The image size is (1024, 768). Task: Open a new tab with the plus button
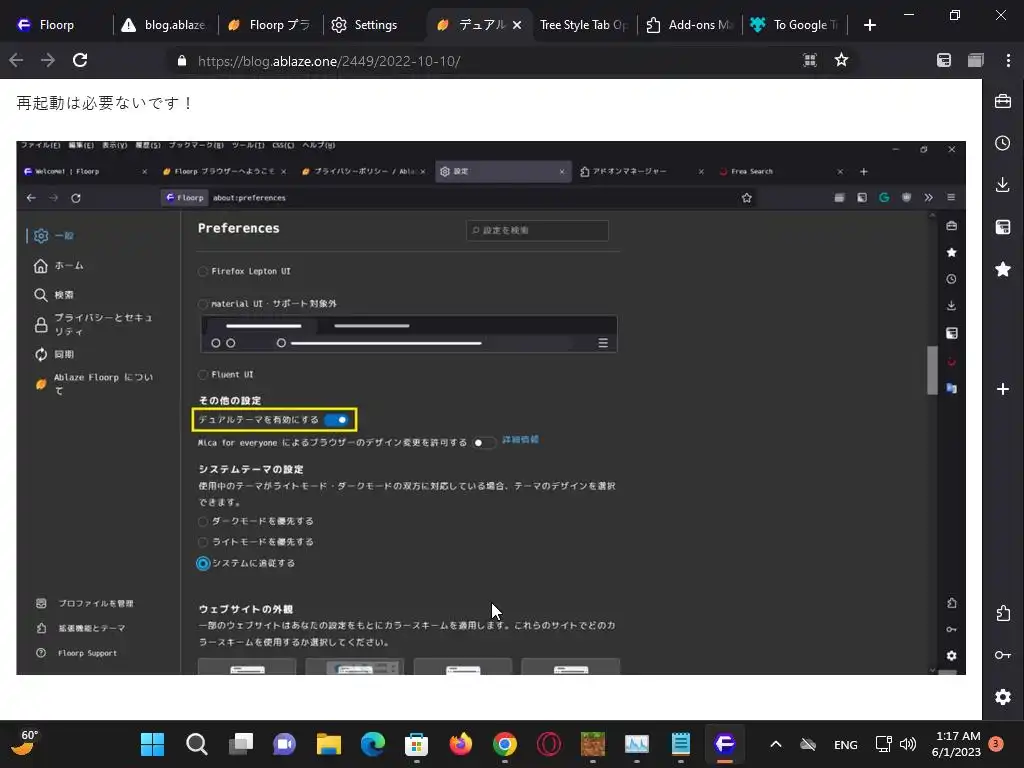[869, 25]
